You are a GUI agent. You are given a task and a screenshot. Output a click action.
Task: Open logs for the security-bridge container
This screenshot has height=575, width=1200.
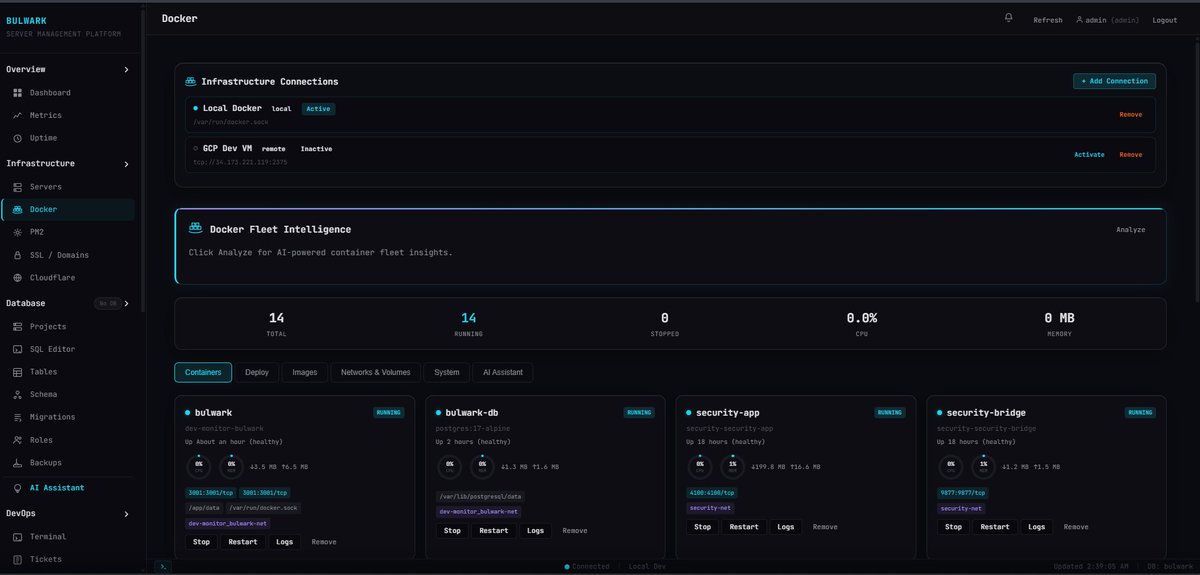click(1037, 527)
